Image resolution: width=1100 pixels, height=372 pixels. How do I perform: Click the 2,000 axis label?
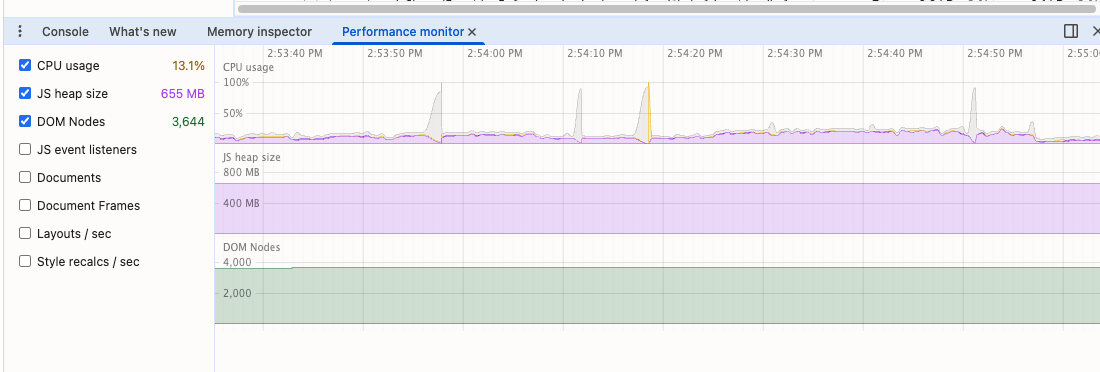coord(237,293)
